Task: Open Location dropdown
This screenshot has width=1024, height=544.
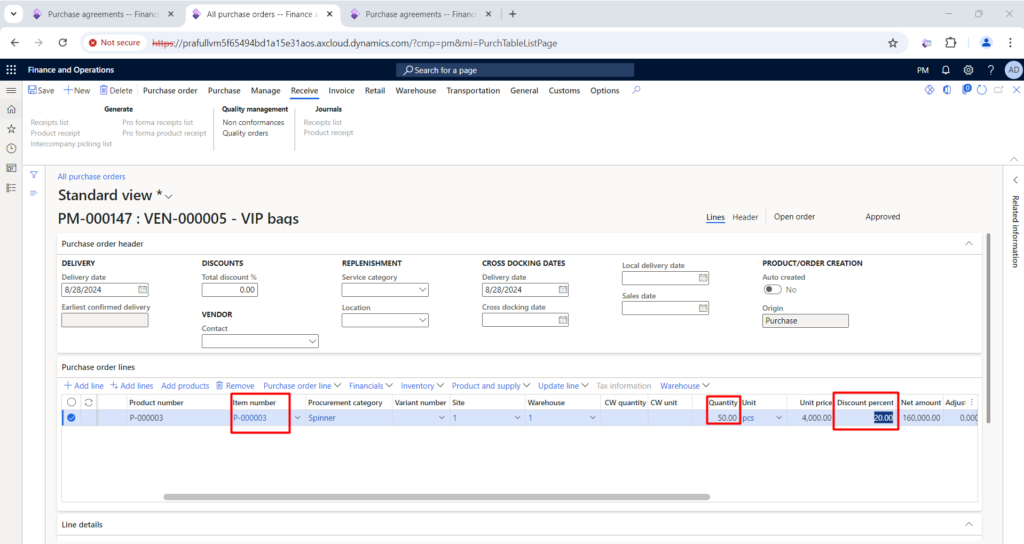Action: click(x=423, y=320)
